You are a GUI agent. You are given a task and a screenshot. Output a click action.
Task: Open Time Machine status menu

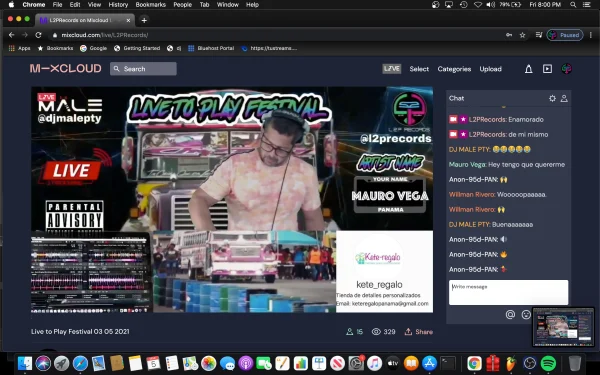(x=463, y=5)
